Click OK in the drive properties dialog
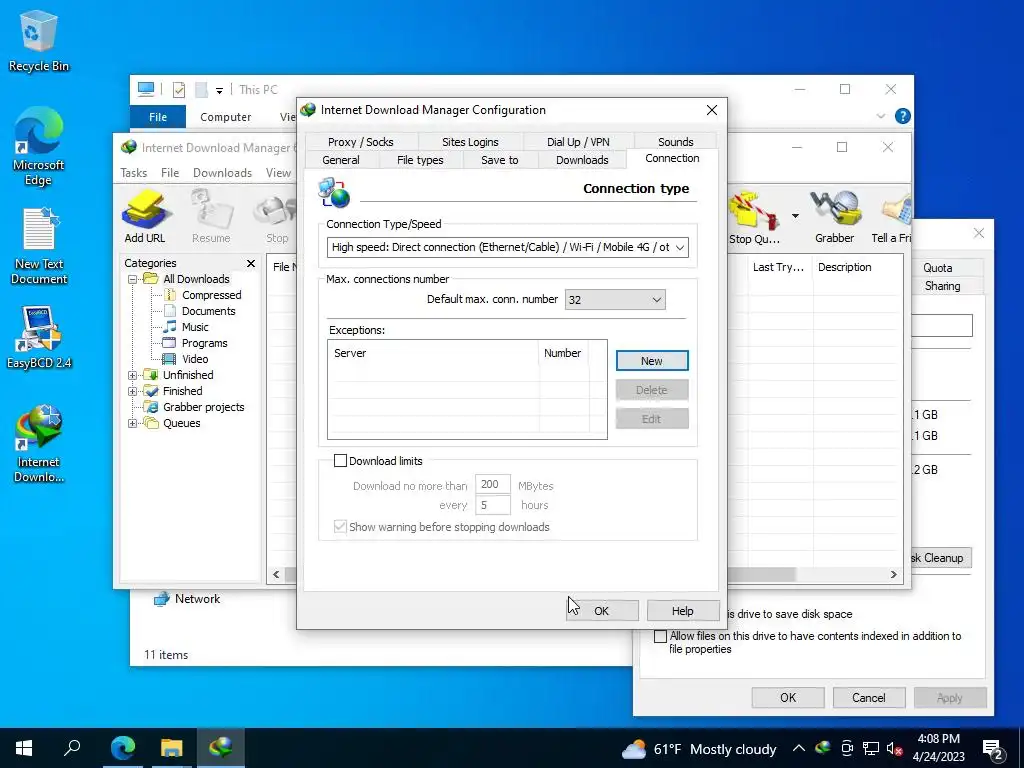Screen dimensions: 1024x768 [788, 697]
